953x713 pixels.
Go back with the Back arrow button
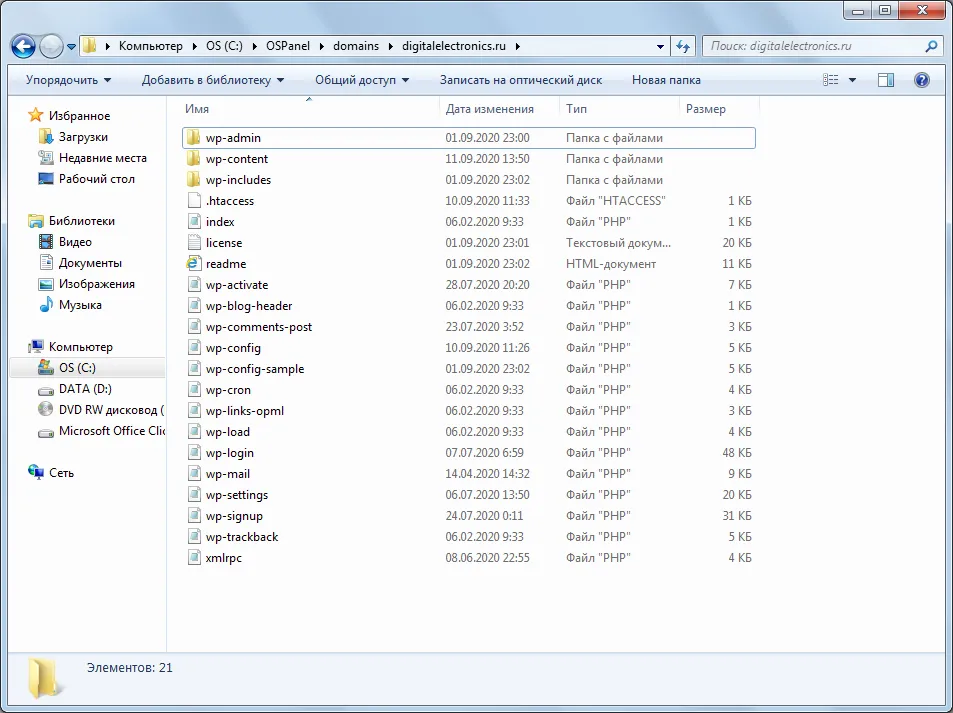coord(23,46)
